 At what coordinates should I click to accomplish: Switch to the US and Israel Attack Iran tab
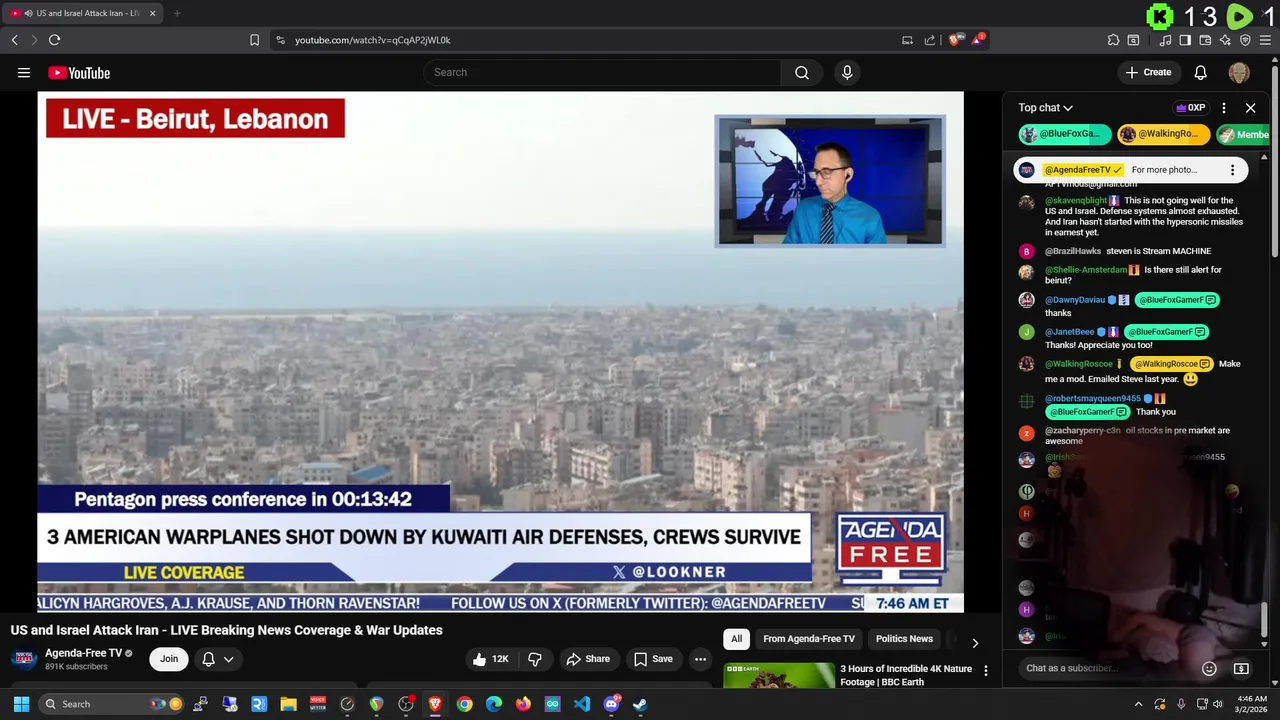84,13
